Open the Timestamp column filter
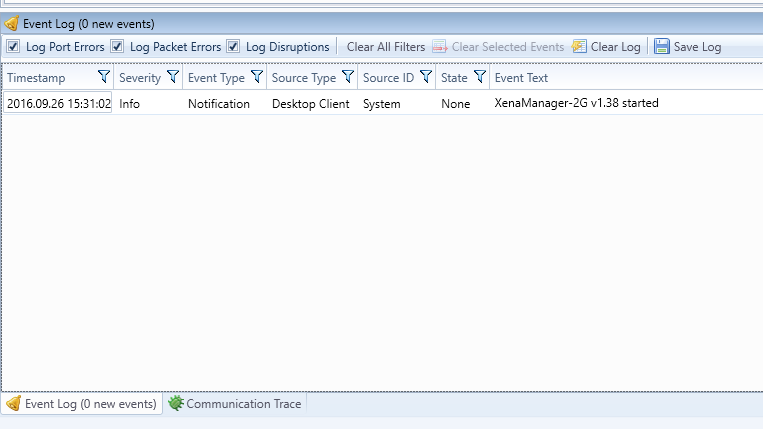 click(x=103, y=76)
